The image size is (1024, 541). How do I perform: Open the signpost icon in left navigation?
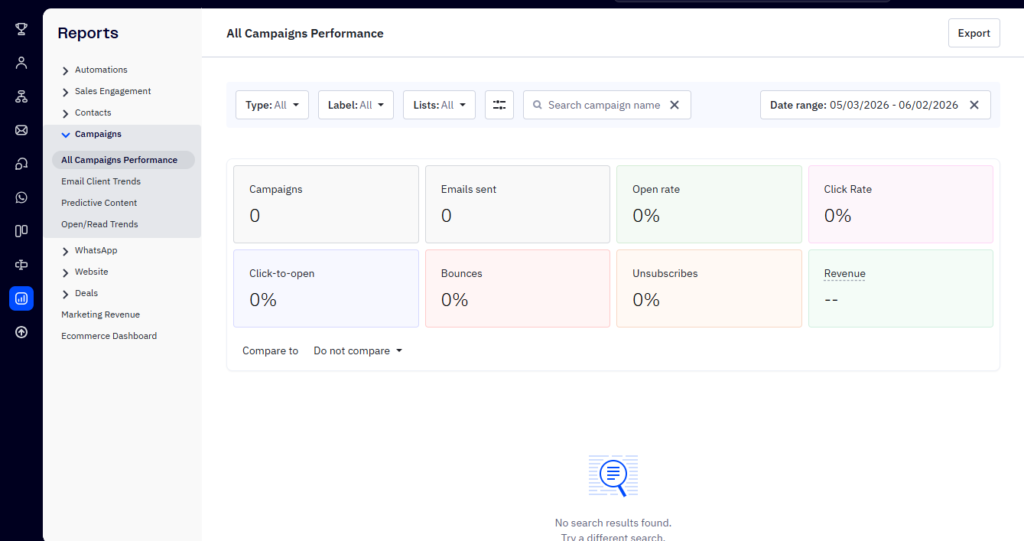click(x=22, y=265)
